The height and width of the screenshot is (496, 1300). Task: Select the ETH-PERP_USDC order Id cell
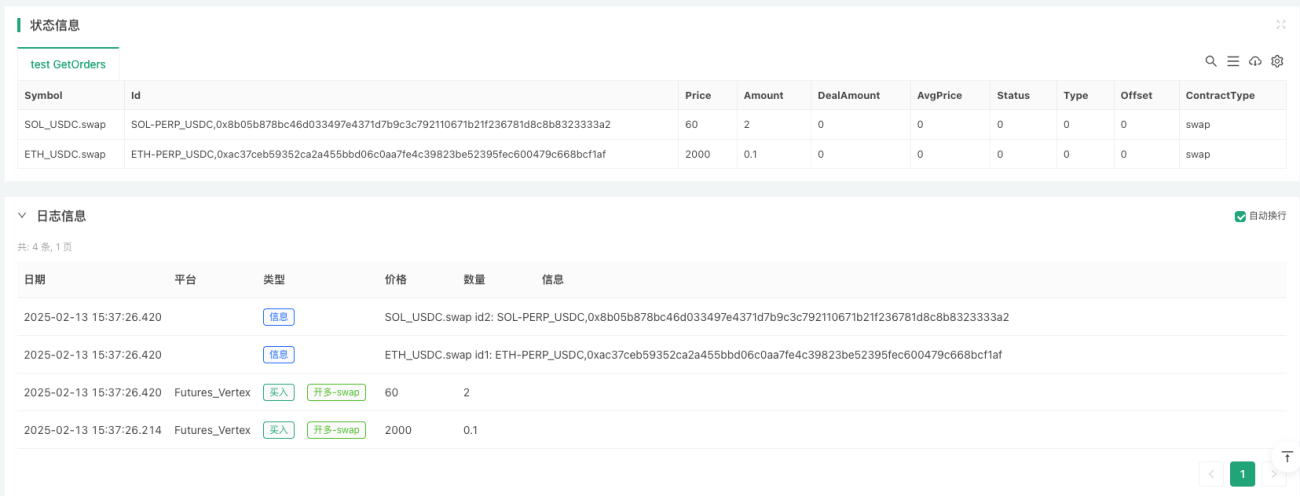(369, 155)
